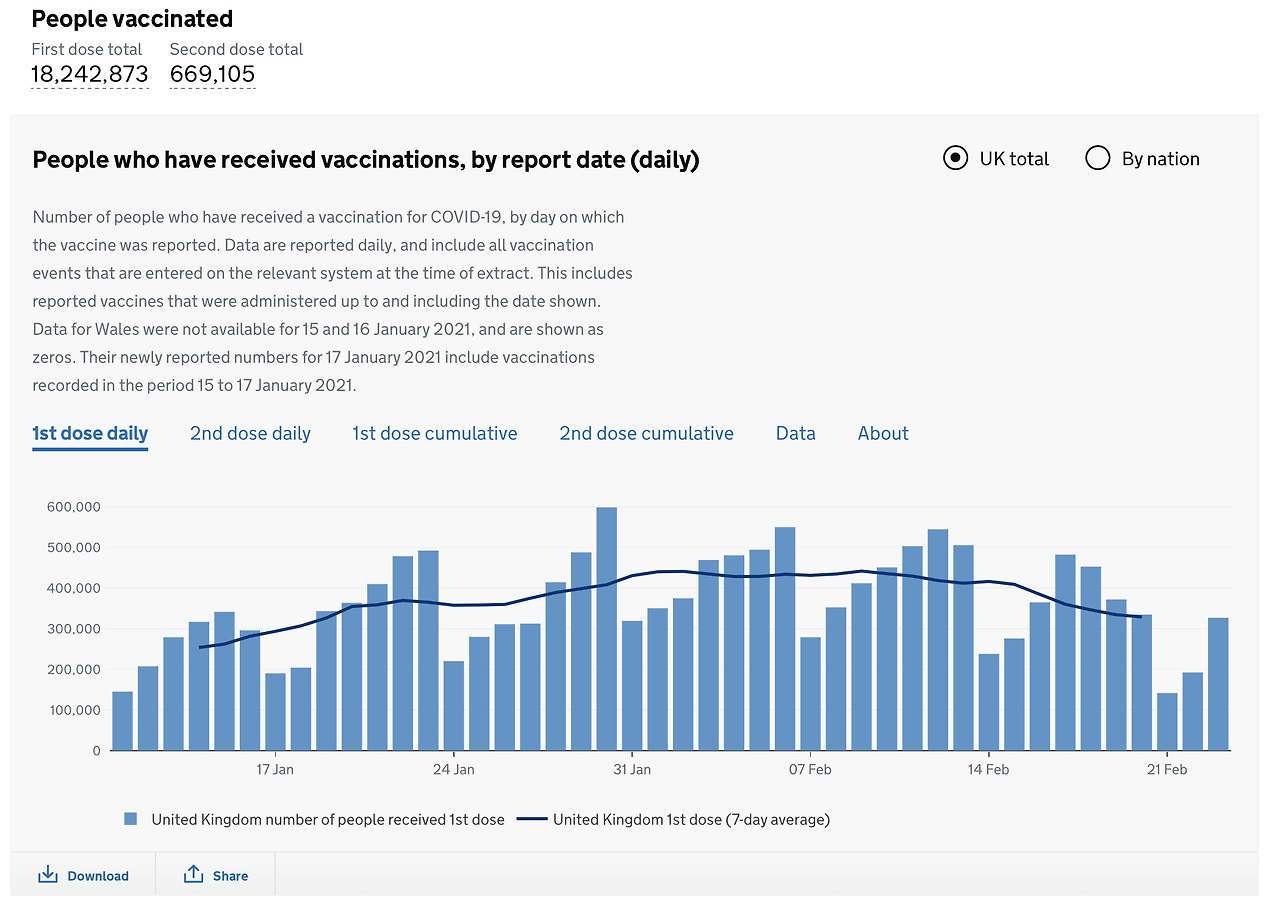Open the 1st dose daily tab

click(90, 433)
